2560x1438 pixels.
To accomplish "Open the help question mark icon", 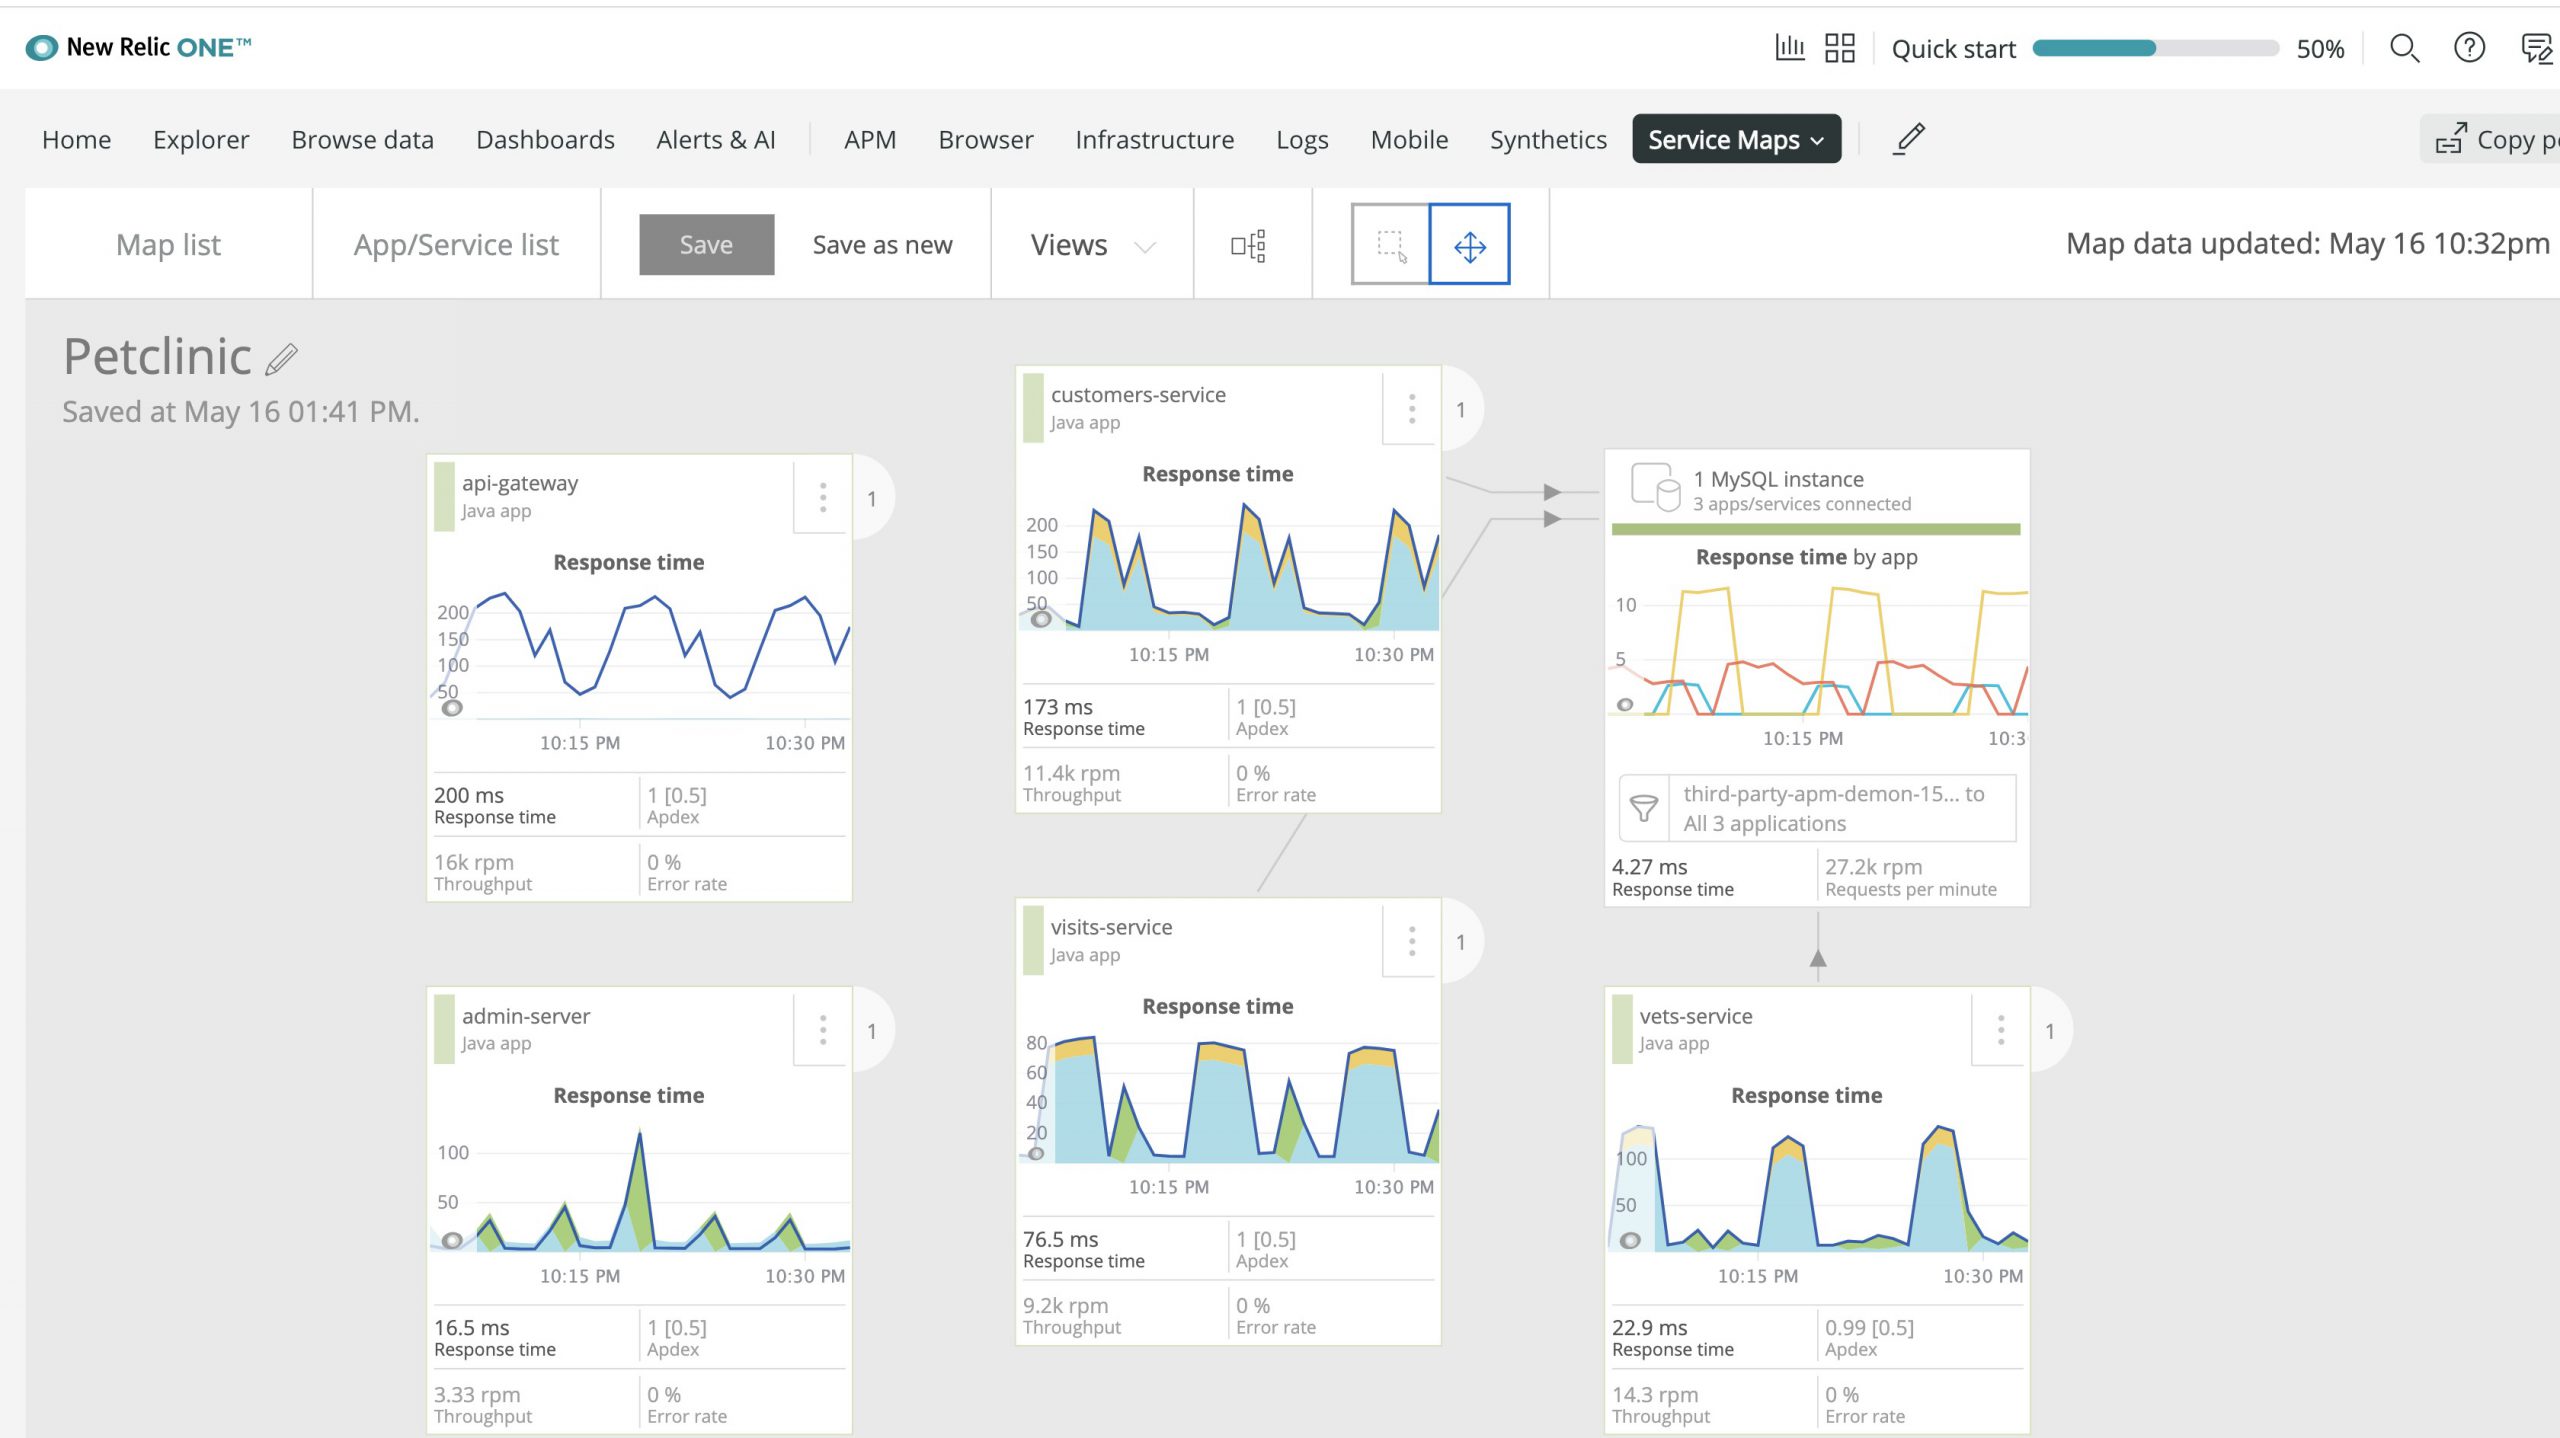I will tap(2468, 48).
